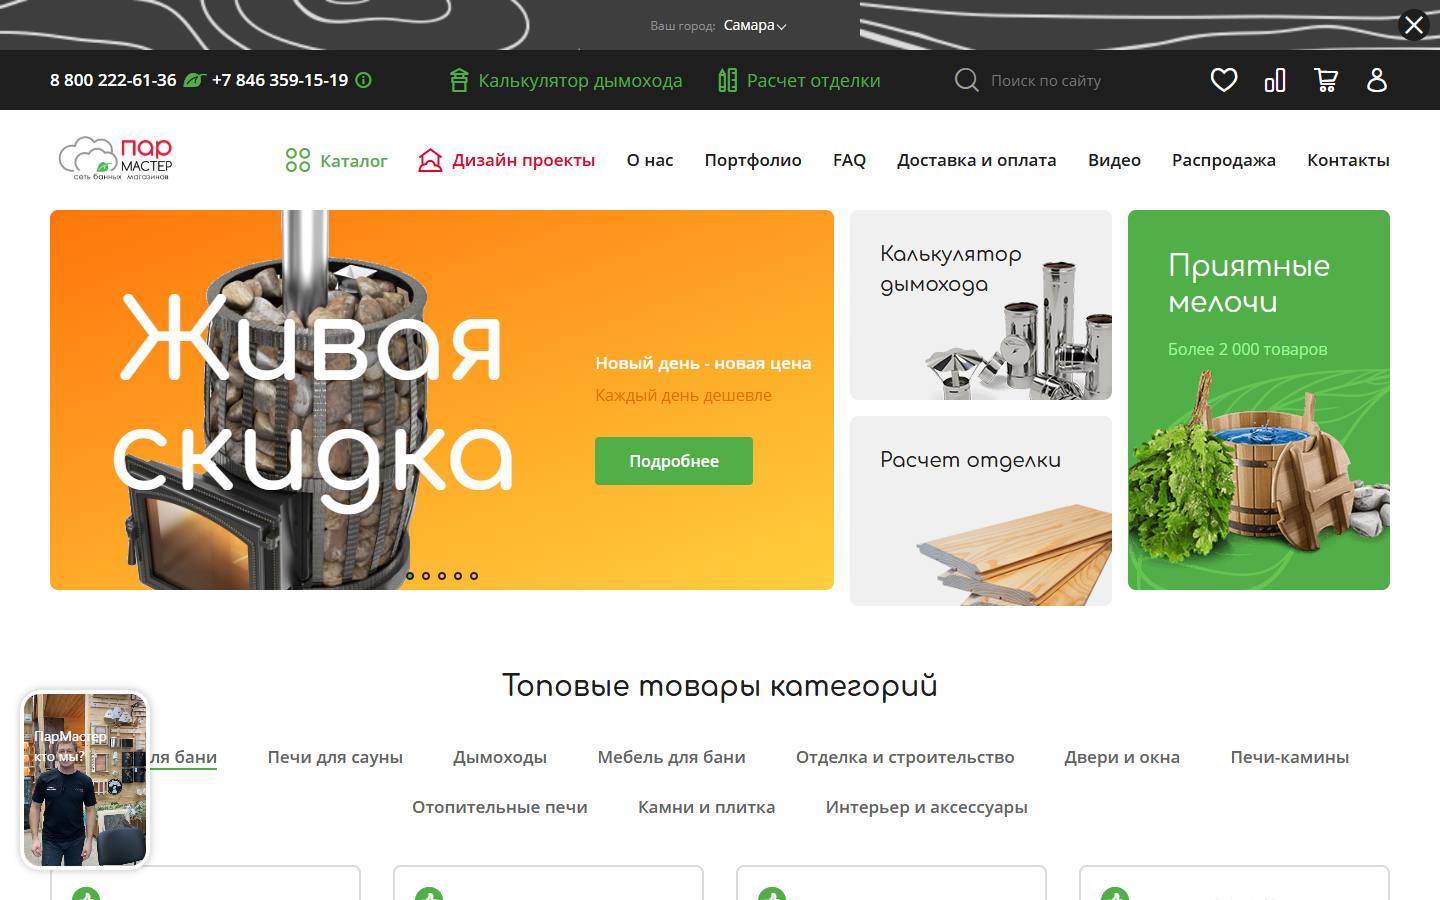This screenshot has width=1440, height=900.
Task: Open the О нас menu item
Action: (650, 160)
